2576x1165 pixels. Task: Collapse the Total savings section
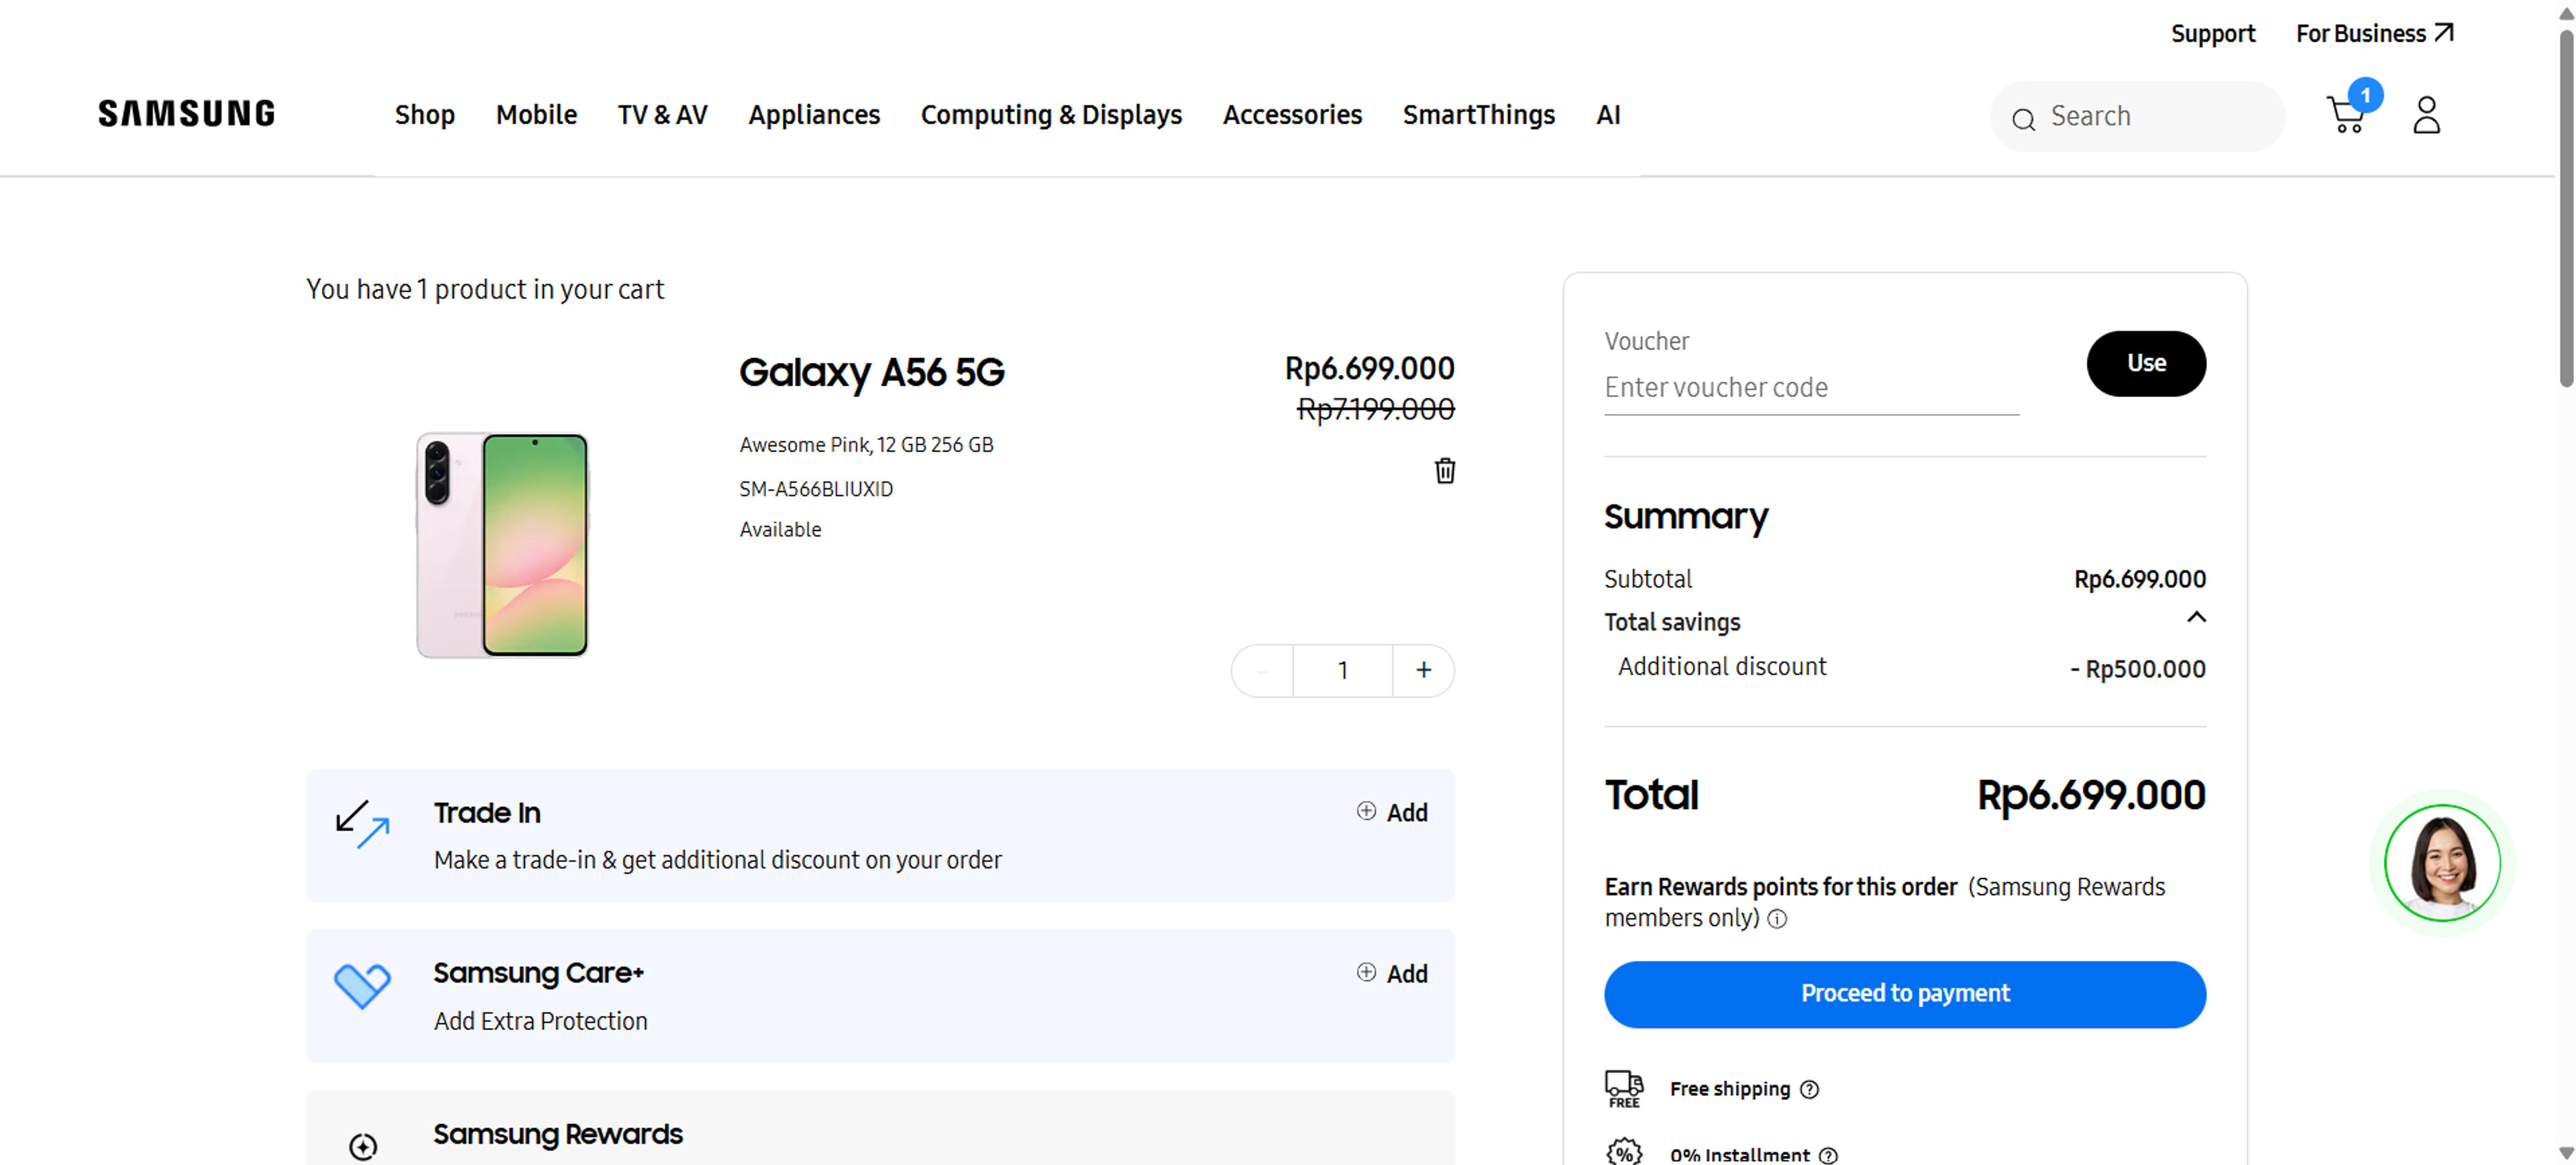pyautogui.click(x=2196, y=617)
